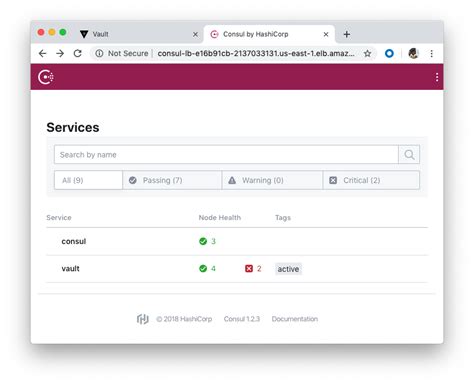
Task: Click the Search by name field
Action: [x=226, y=154]
